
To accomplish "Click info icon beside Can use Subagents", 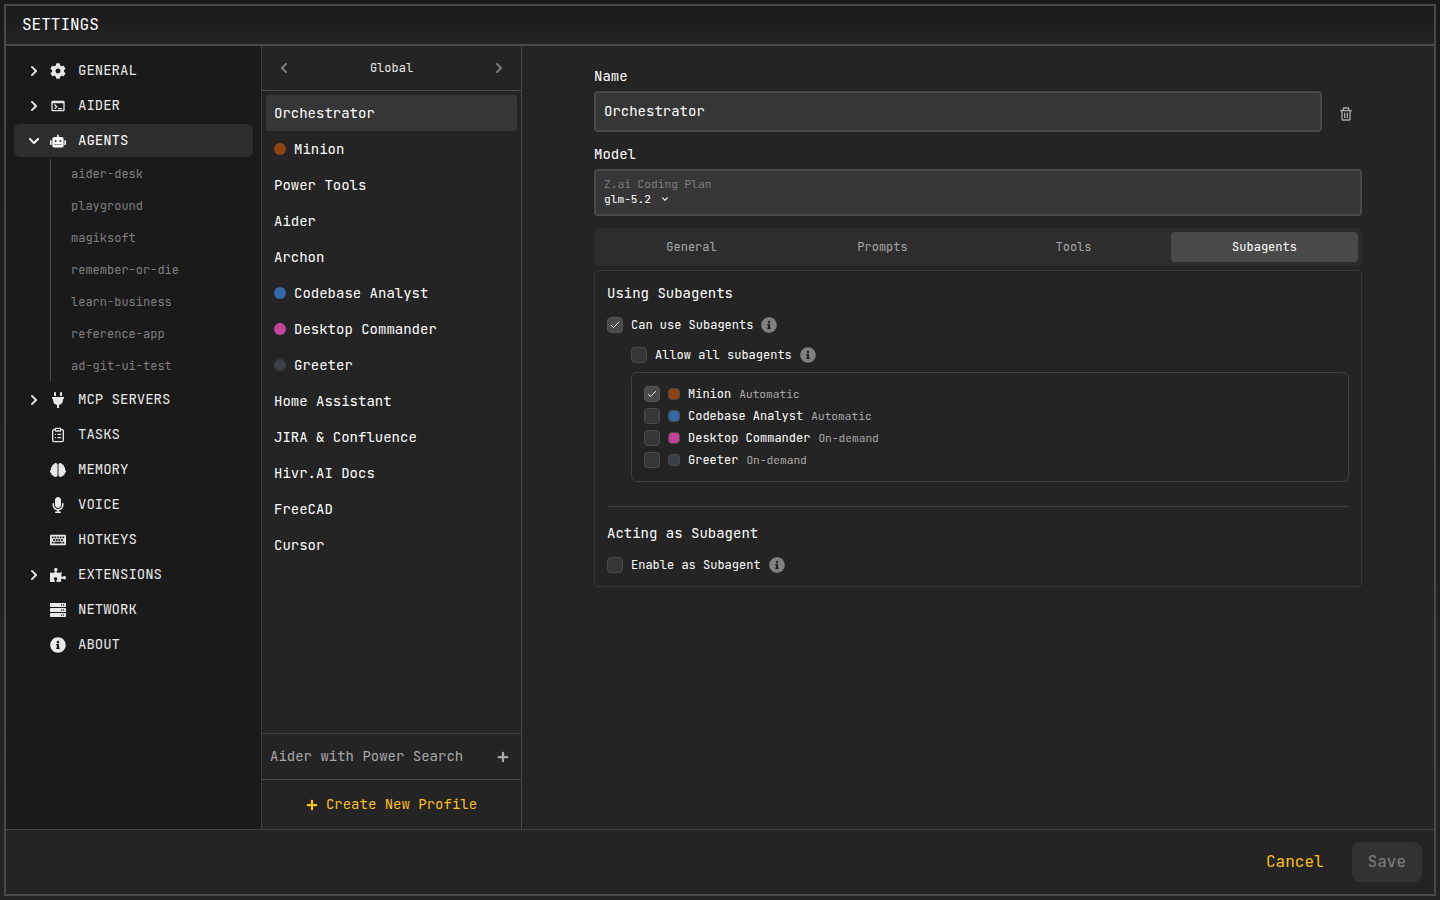I will (x=769, y=325).
